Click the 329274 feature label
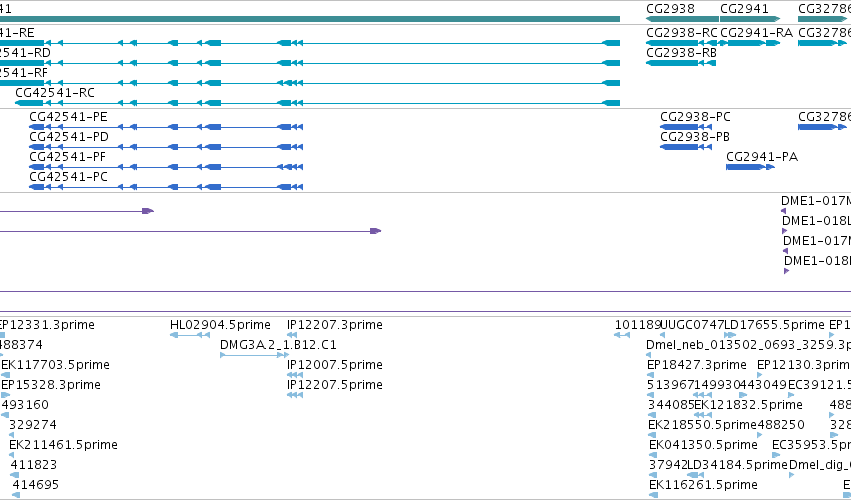This screenshot has width=851, height=500. click(33, 425)
